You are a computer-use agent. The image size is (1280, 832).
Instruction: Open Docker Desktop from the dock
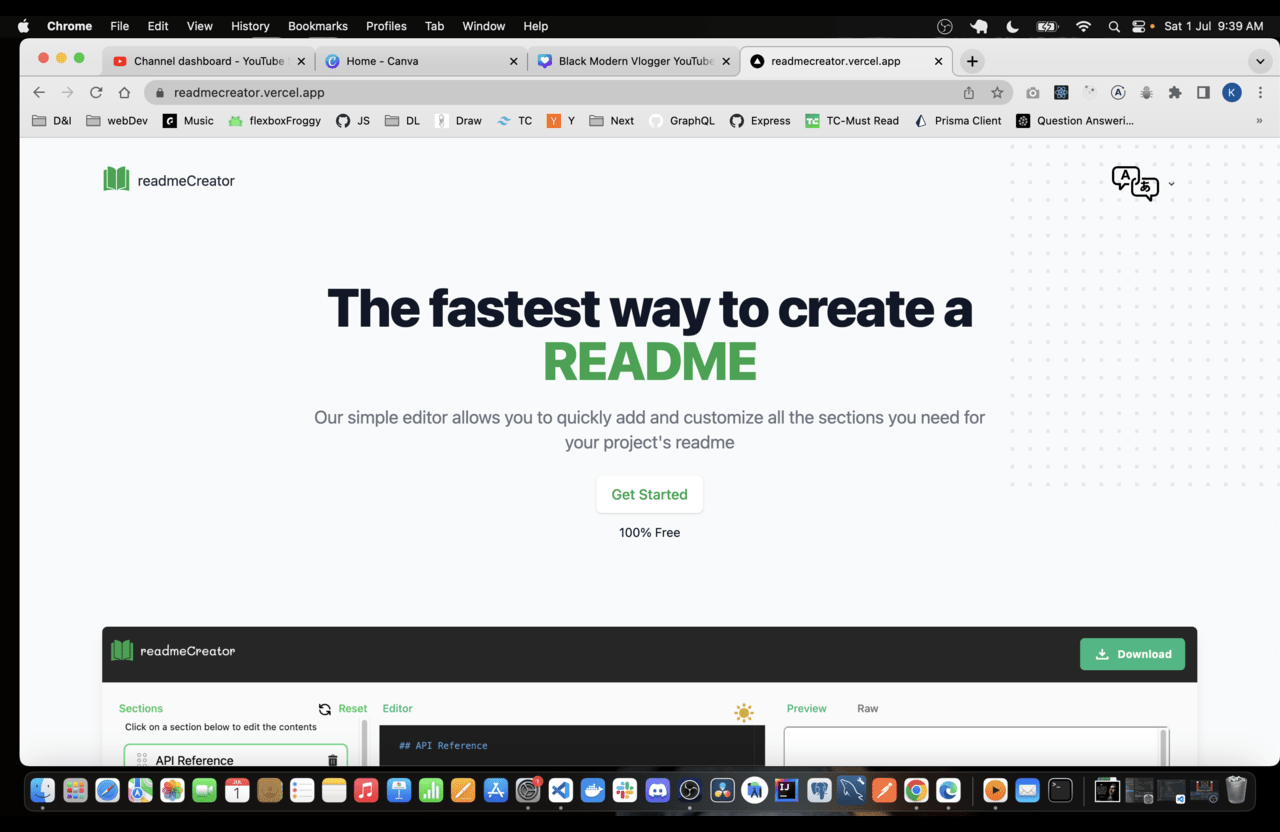point(593,790)
